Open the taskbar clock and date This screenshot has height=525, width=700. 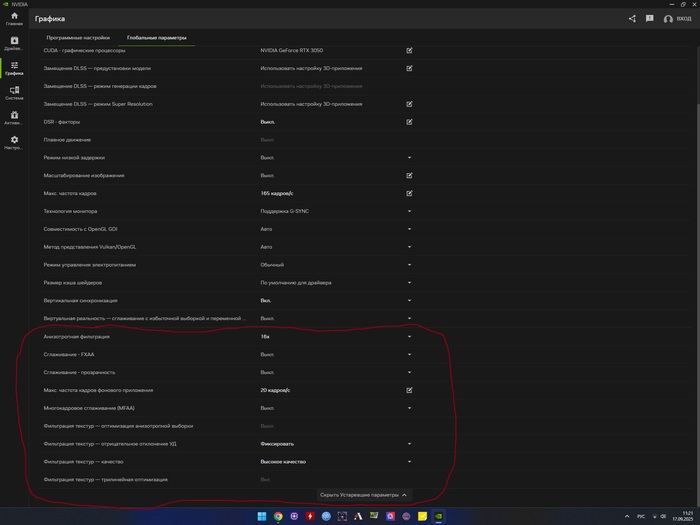[x=683, y=517]
